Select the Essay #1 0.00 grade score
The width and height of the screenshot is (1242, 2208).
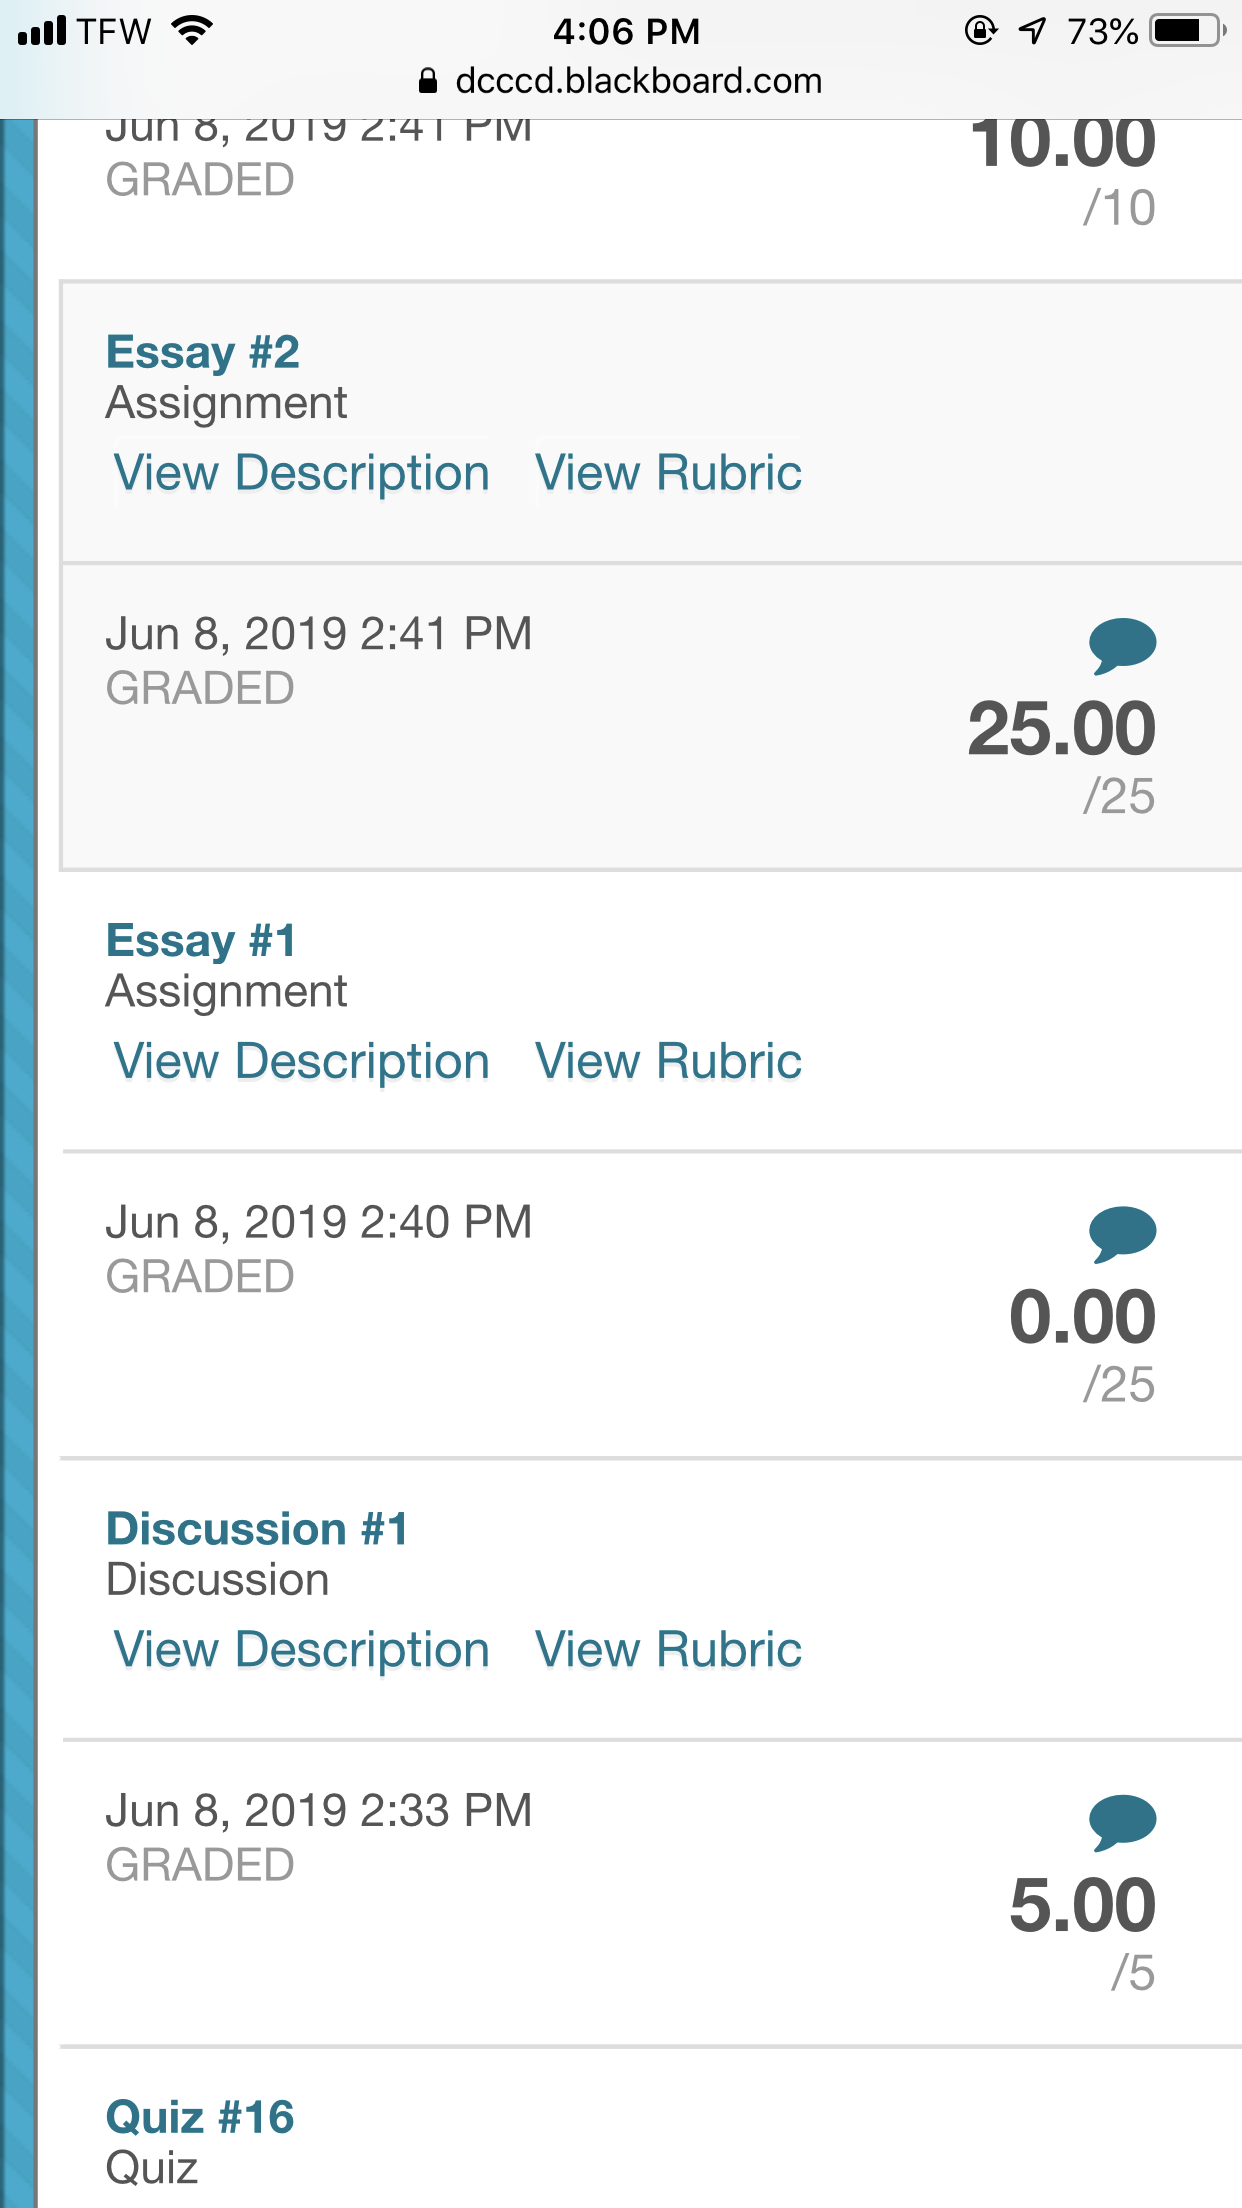pos(1082,1317)
